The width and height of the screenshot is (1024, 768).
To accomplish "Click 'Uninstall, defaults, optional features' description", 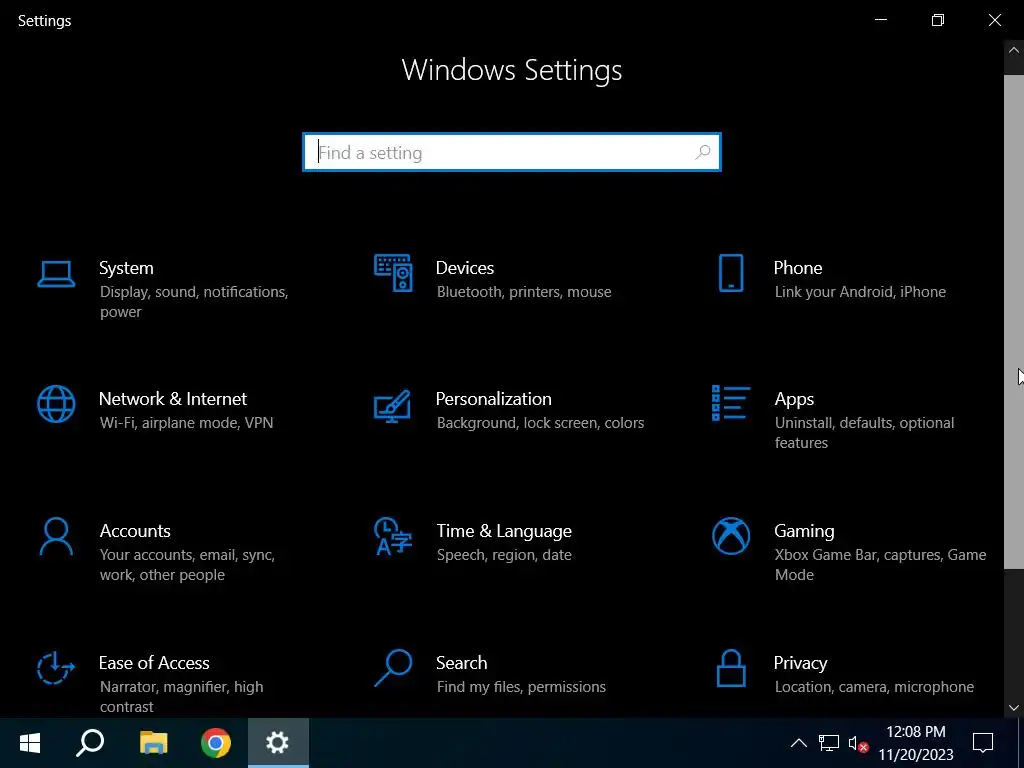I will pyautogui.click(x=864, y=433).
